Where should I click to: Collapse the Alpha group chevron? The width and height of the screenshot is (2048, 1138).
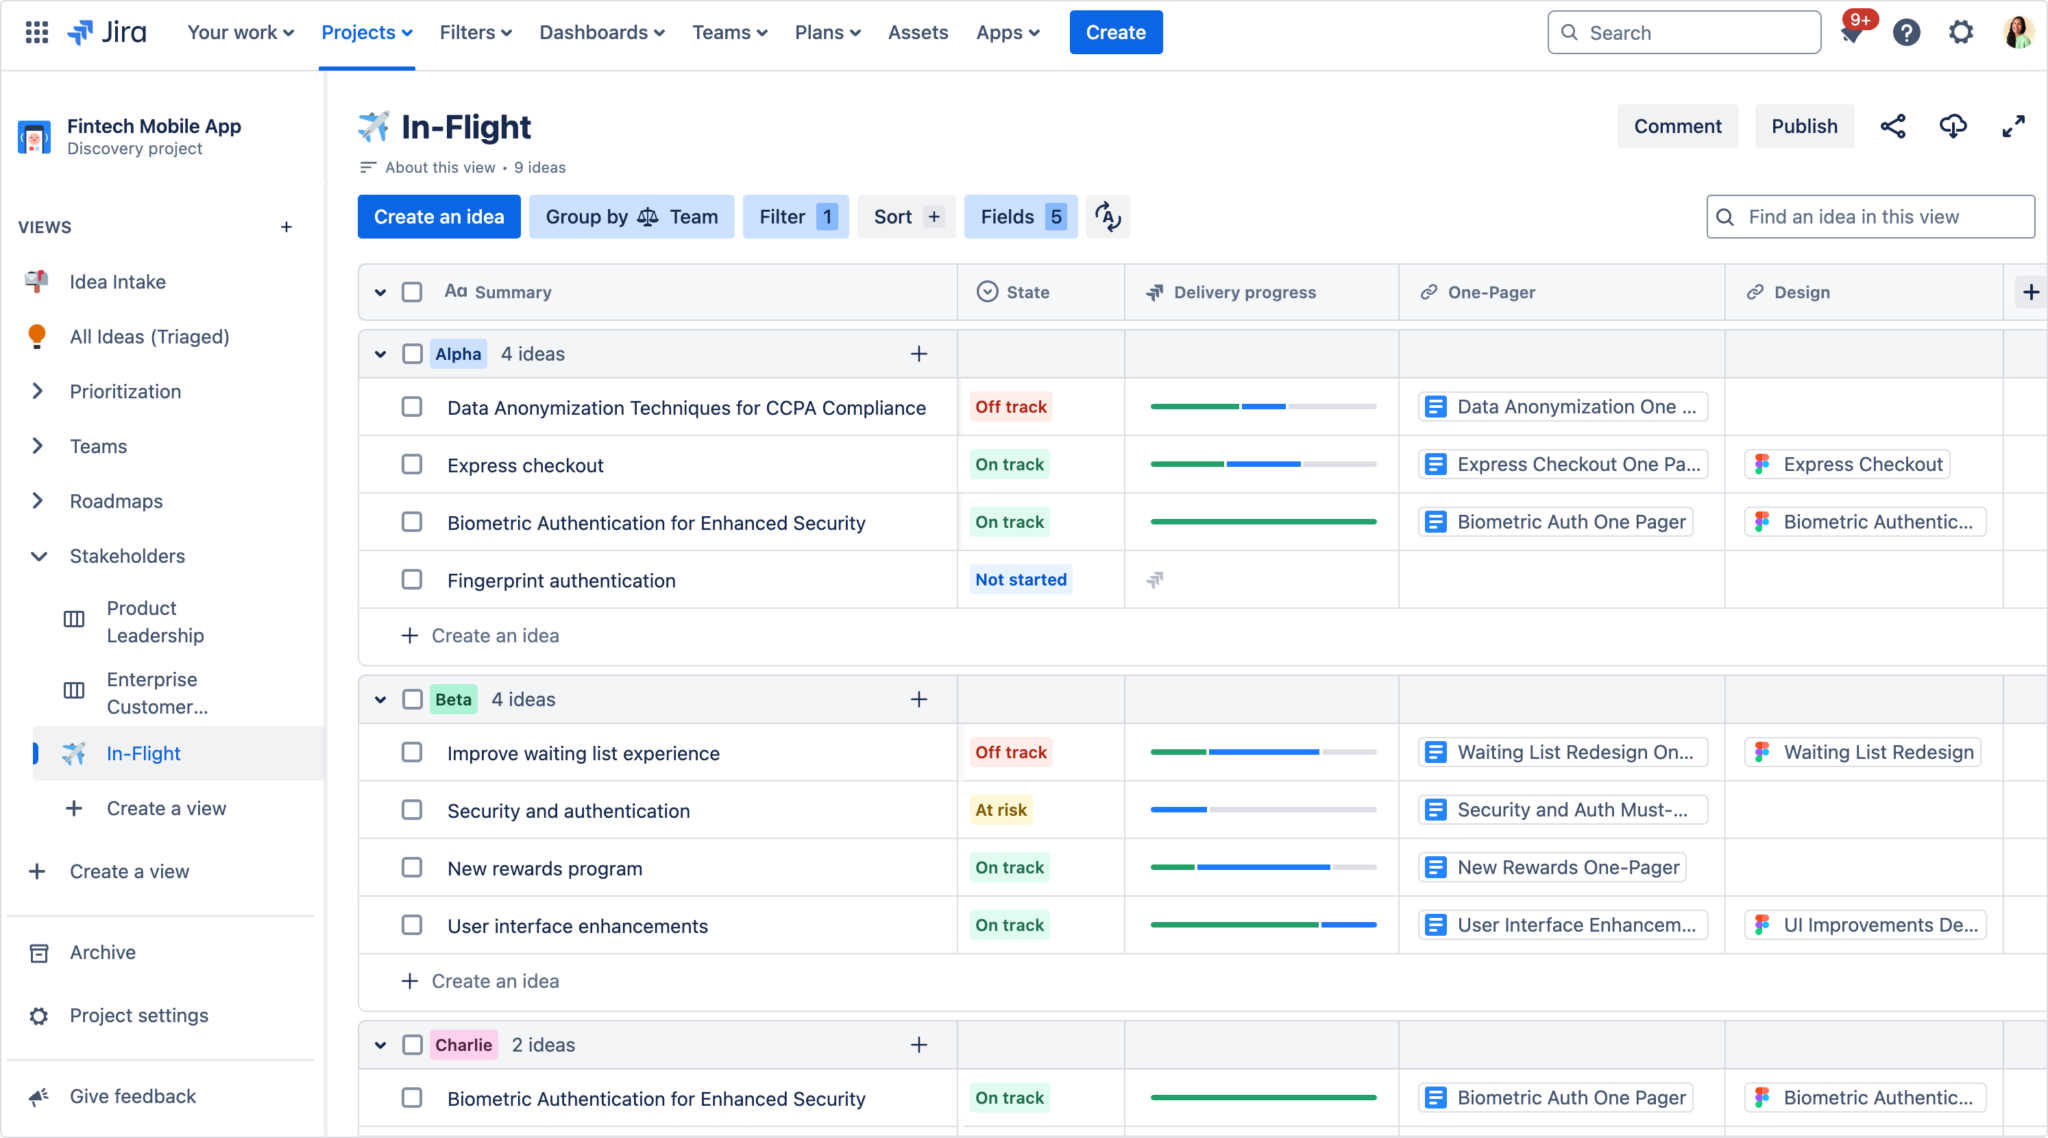coord(380,354)
